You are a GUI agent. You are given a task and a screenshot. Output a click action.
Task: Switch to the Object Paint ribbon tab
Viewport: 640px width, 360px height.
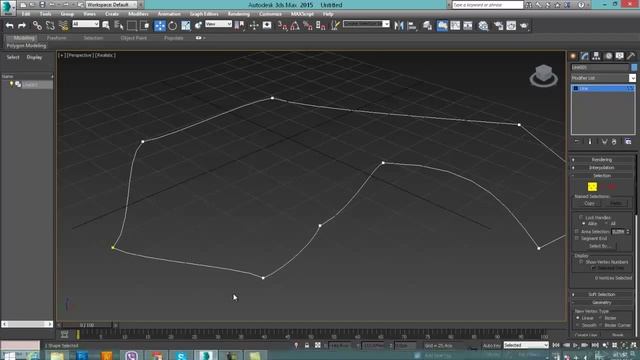click(133, 38)
